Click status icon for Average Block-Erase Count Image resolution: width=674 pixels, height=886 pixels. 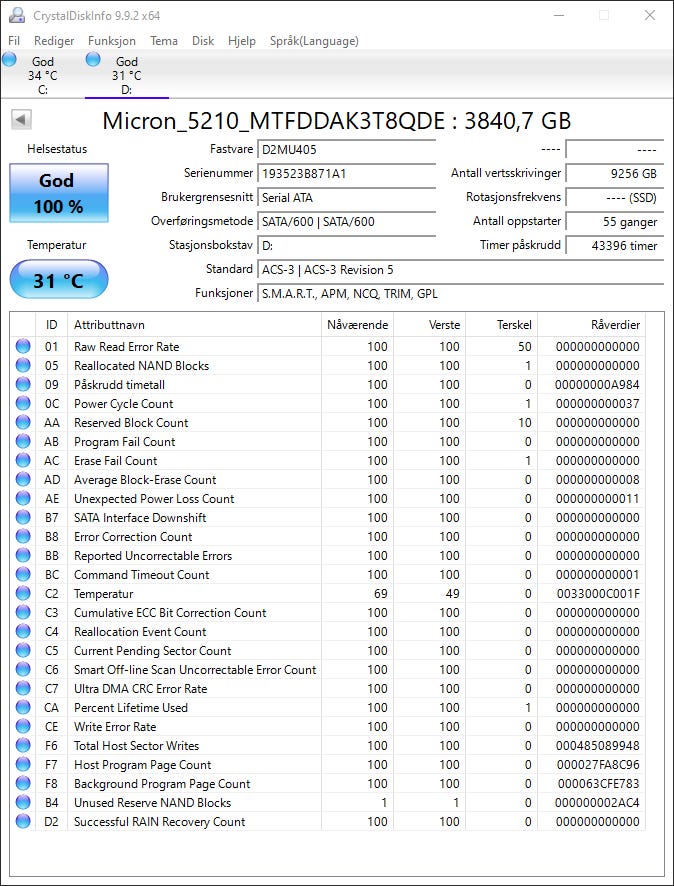(x=23, y=479)
